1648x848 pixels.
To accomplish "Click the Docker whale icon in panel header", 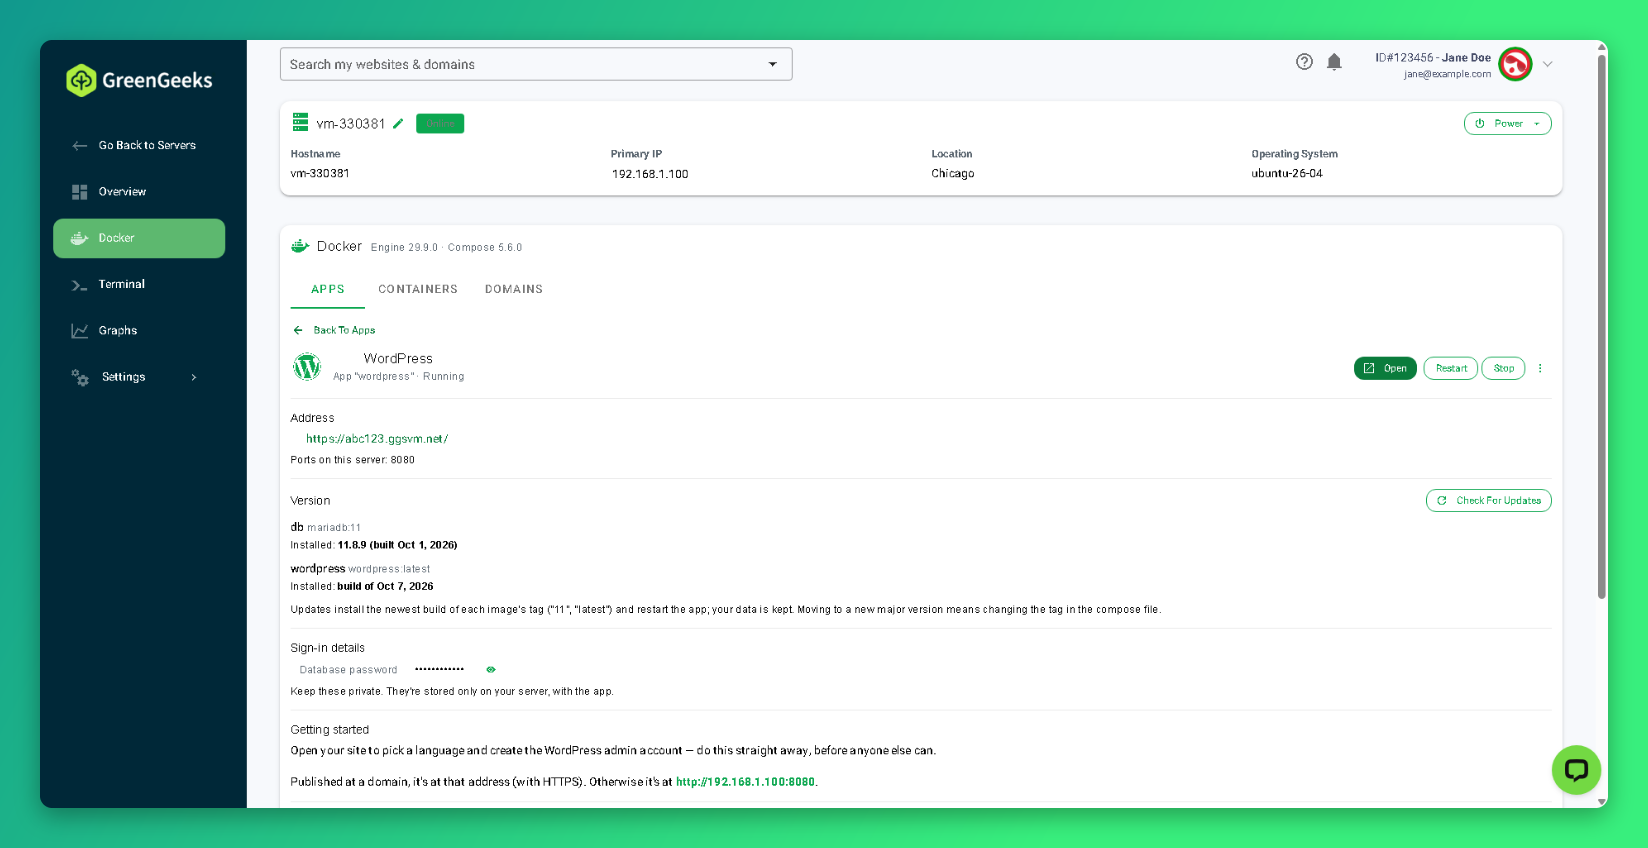I will pyautogui.click(x=300, y=246).
